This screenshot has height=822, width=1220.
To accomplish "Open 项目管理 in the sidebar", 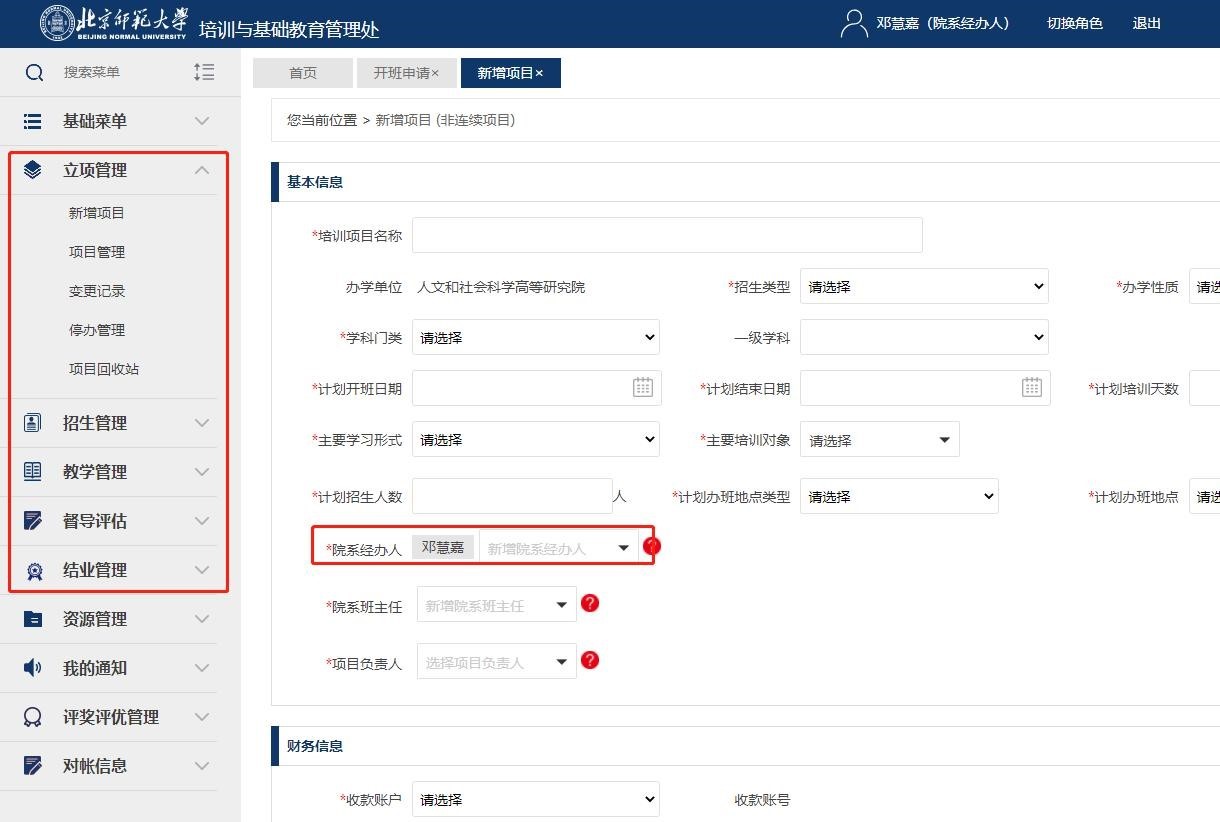I will click(97, 252).
